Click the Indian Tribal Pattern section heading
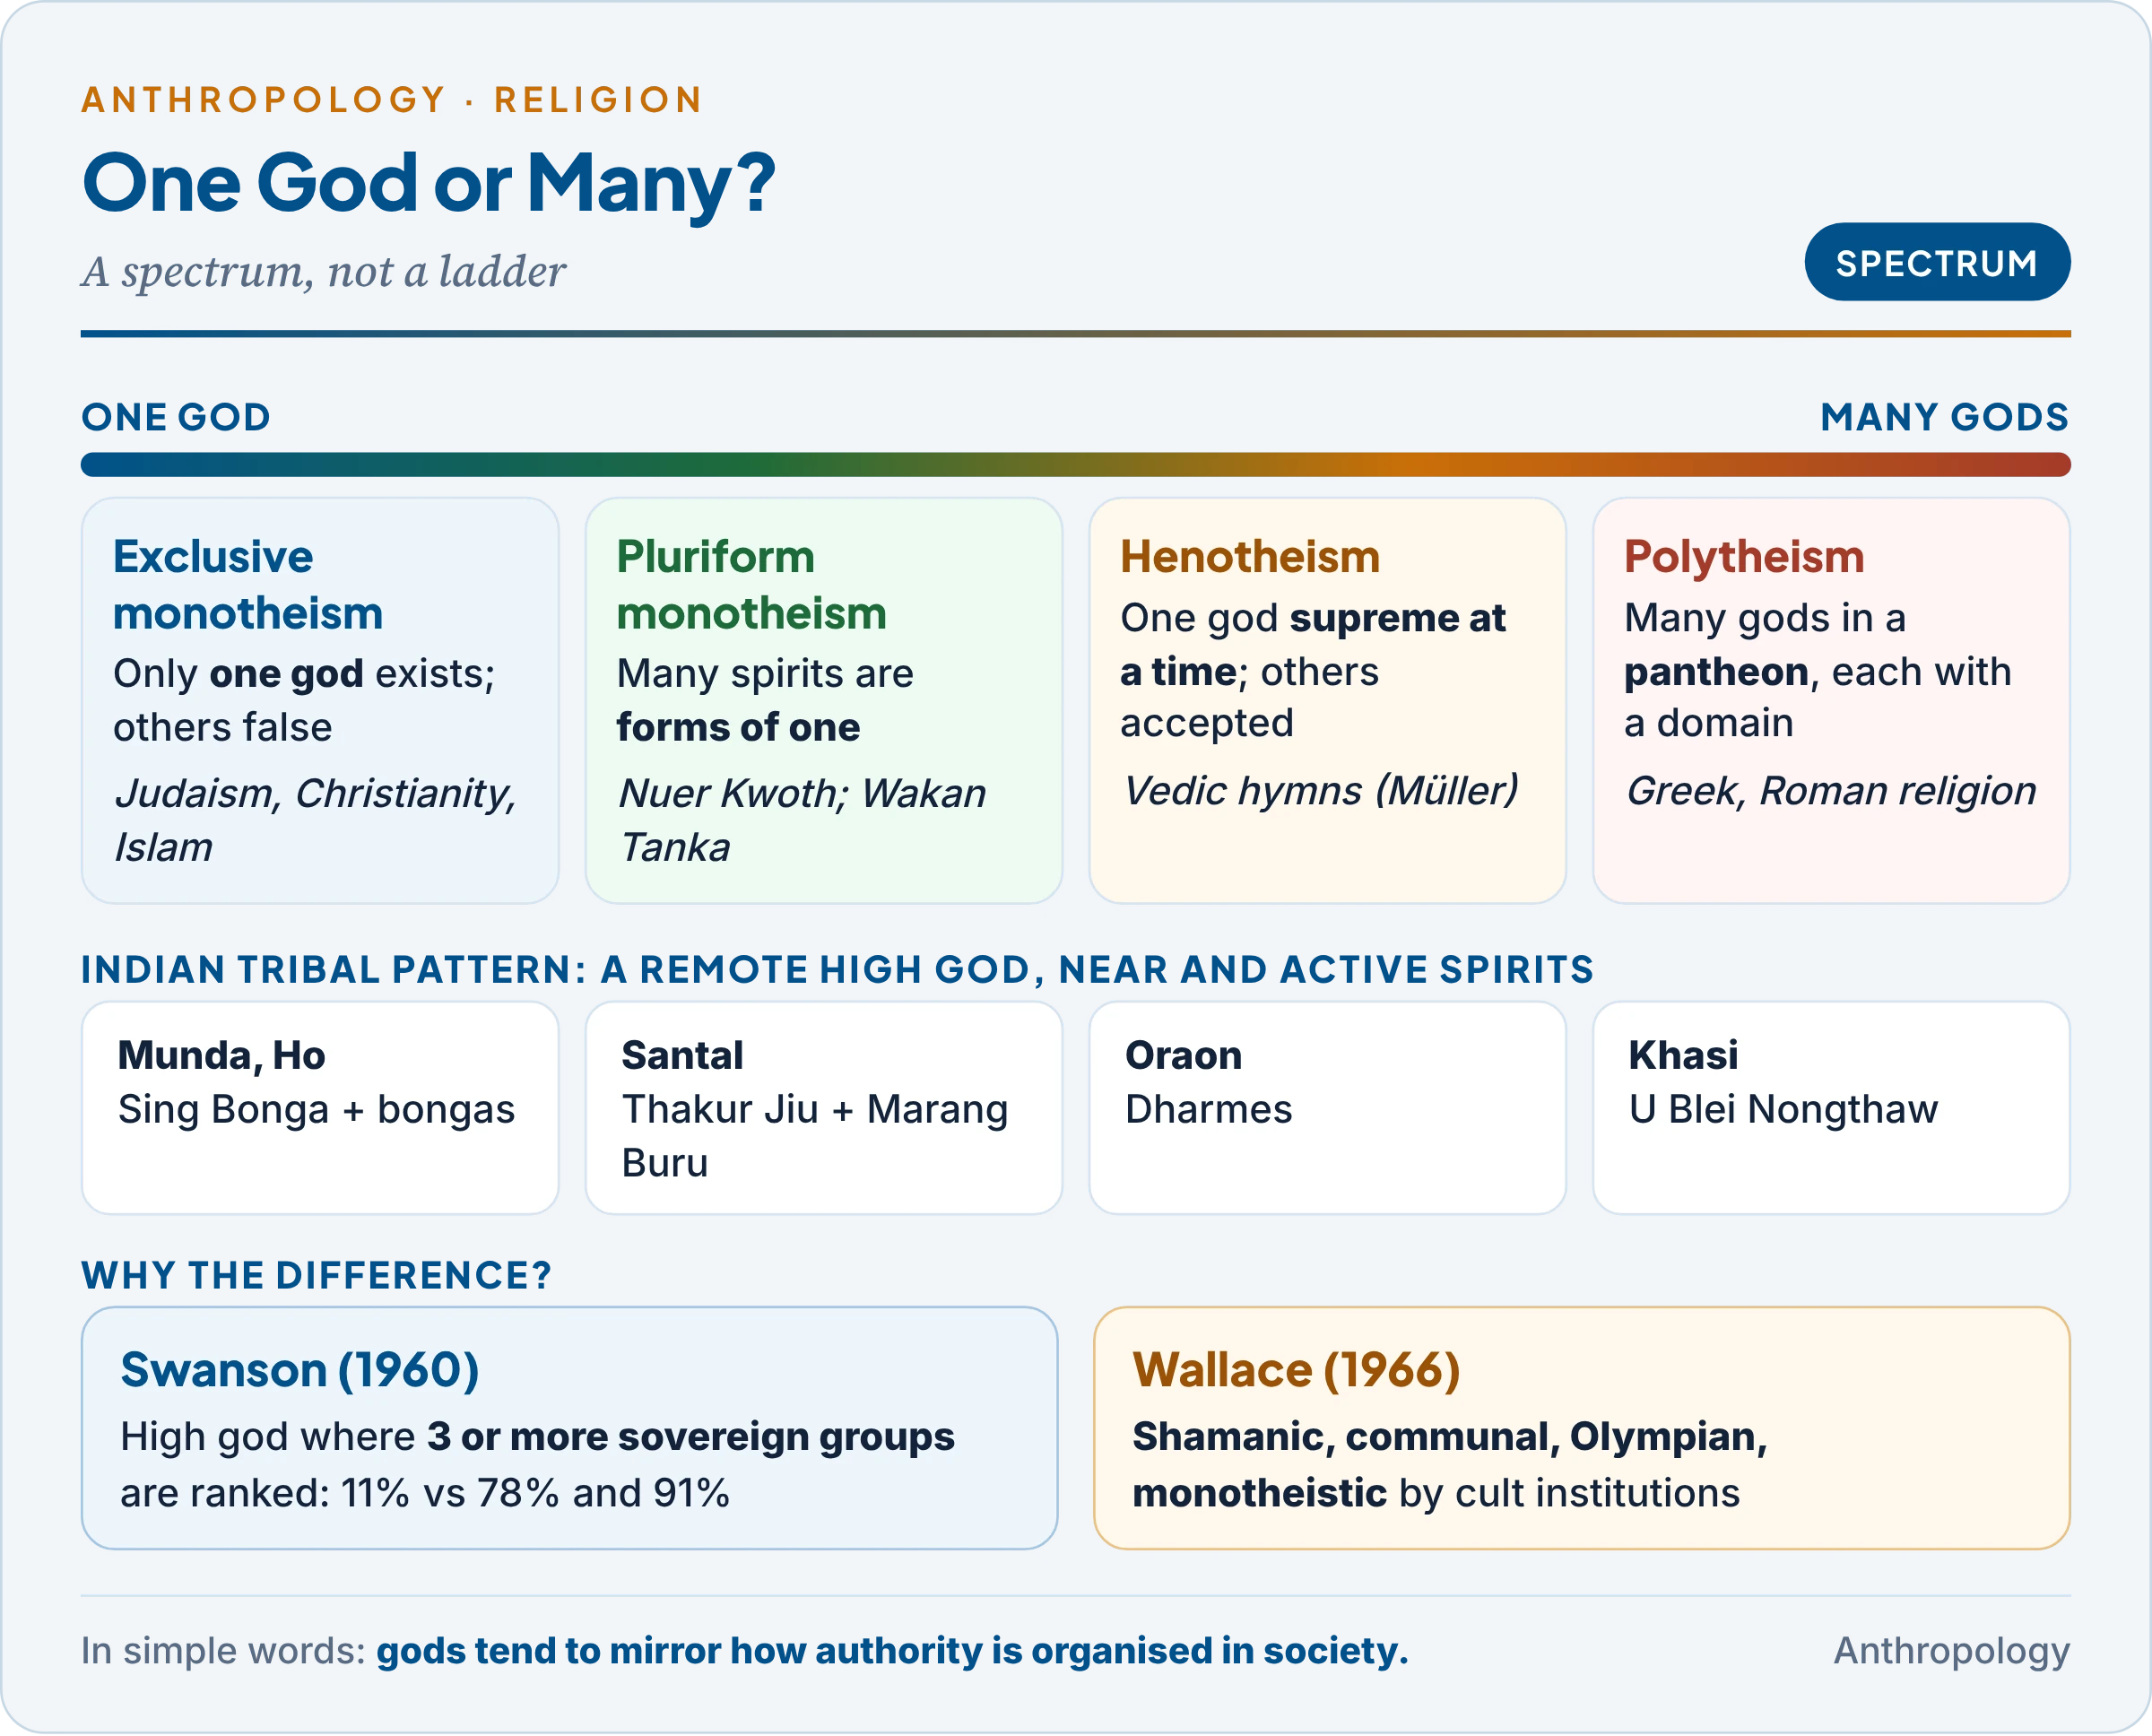Screen dimensions: 2152x1736 coord(837,969)
